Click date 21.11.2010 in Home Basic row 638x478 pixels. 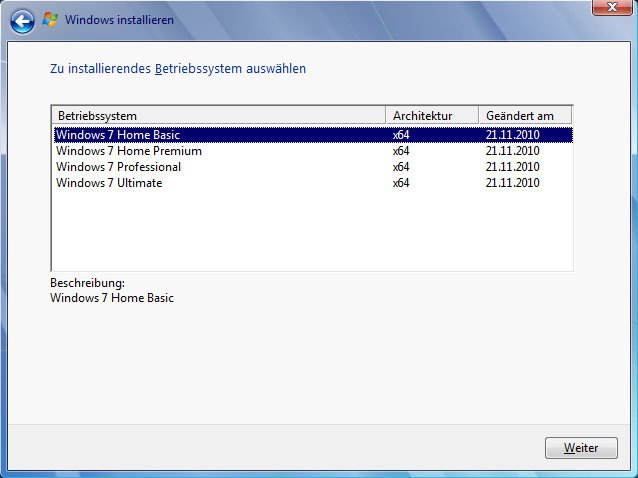click(513, 135)
